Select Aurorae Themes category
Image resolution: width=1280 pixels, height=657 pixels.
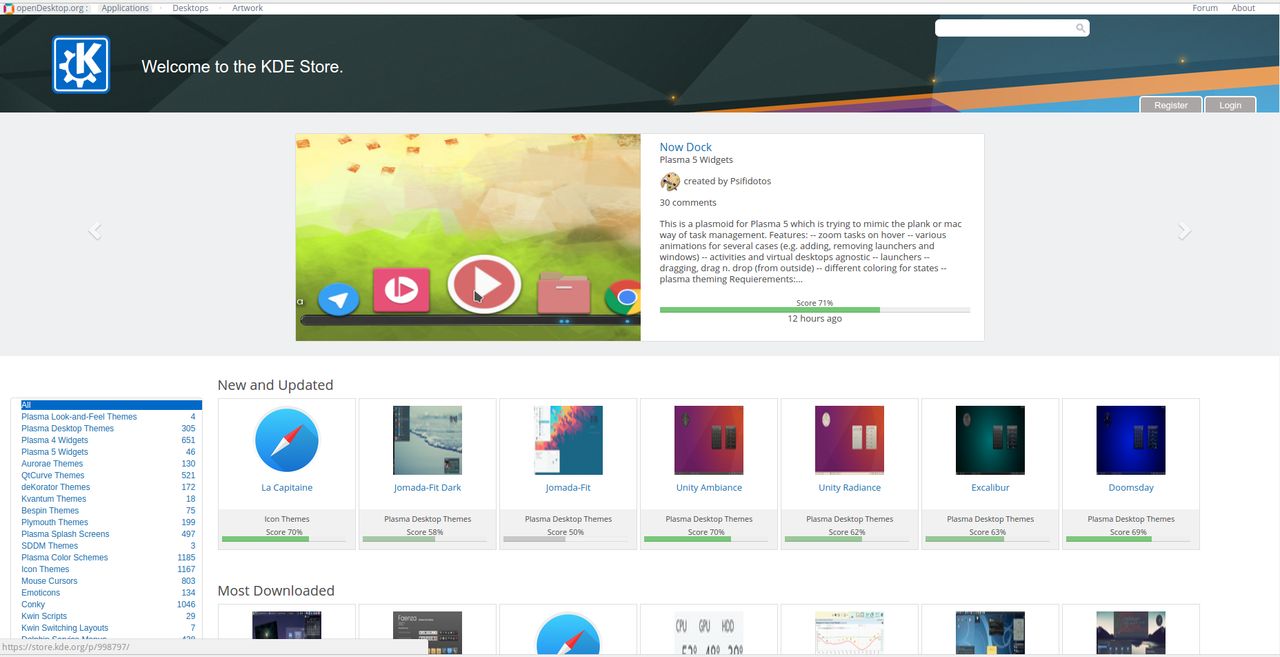click(x=52, y=464)
